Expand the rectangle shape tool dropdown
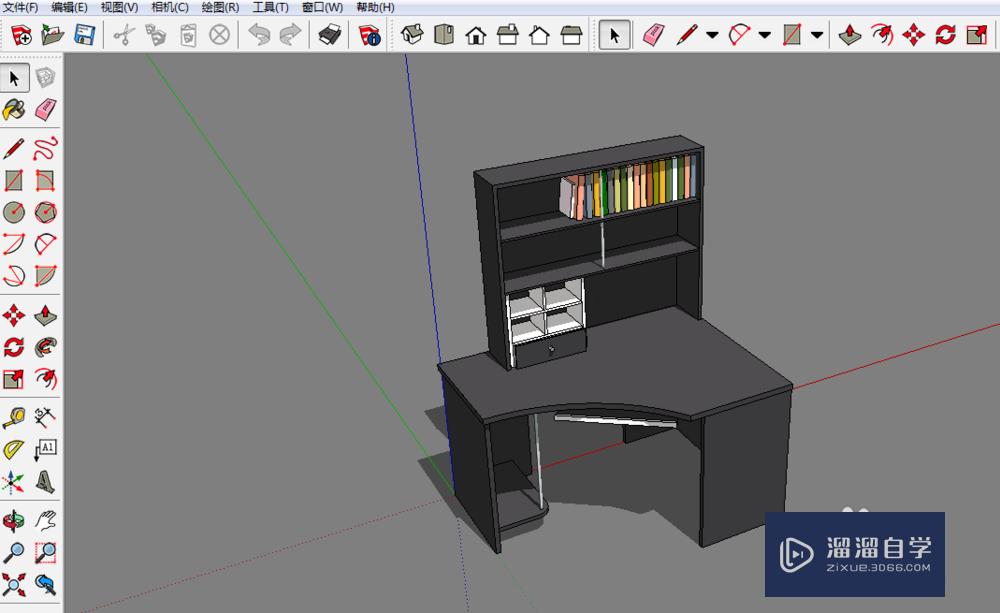This screenshot has height=613, width=1000. 817,36
